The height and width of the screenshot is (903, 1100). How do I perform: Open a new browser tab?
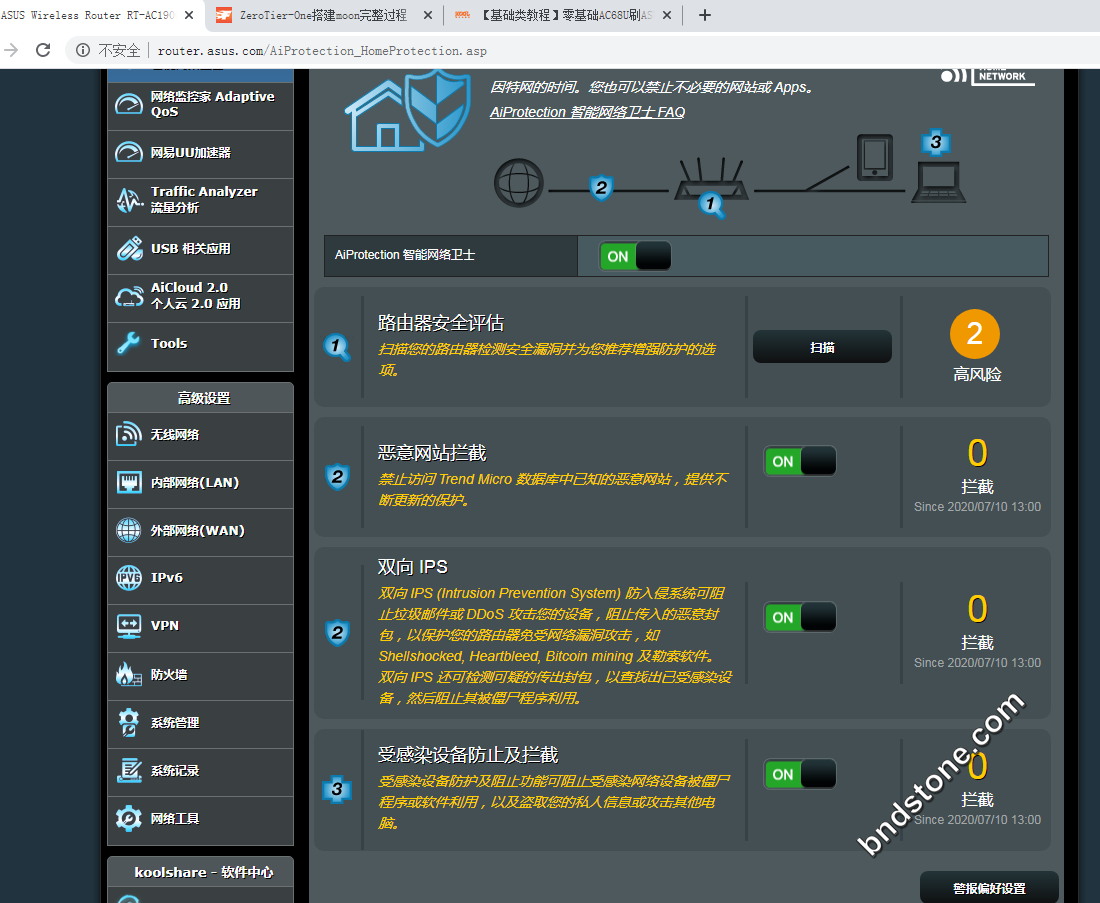(x=705, y=15)
